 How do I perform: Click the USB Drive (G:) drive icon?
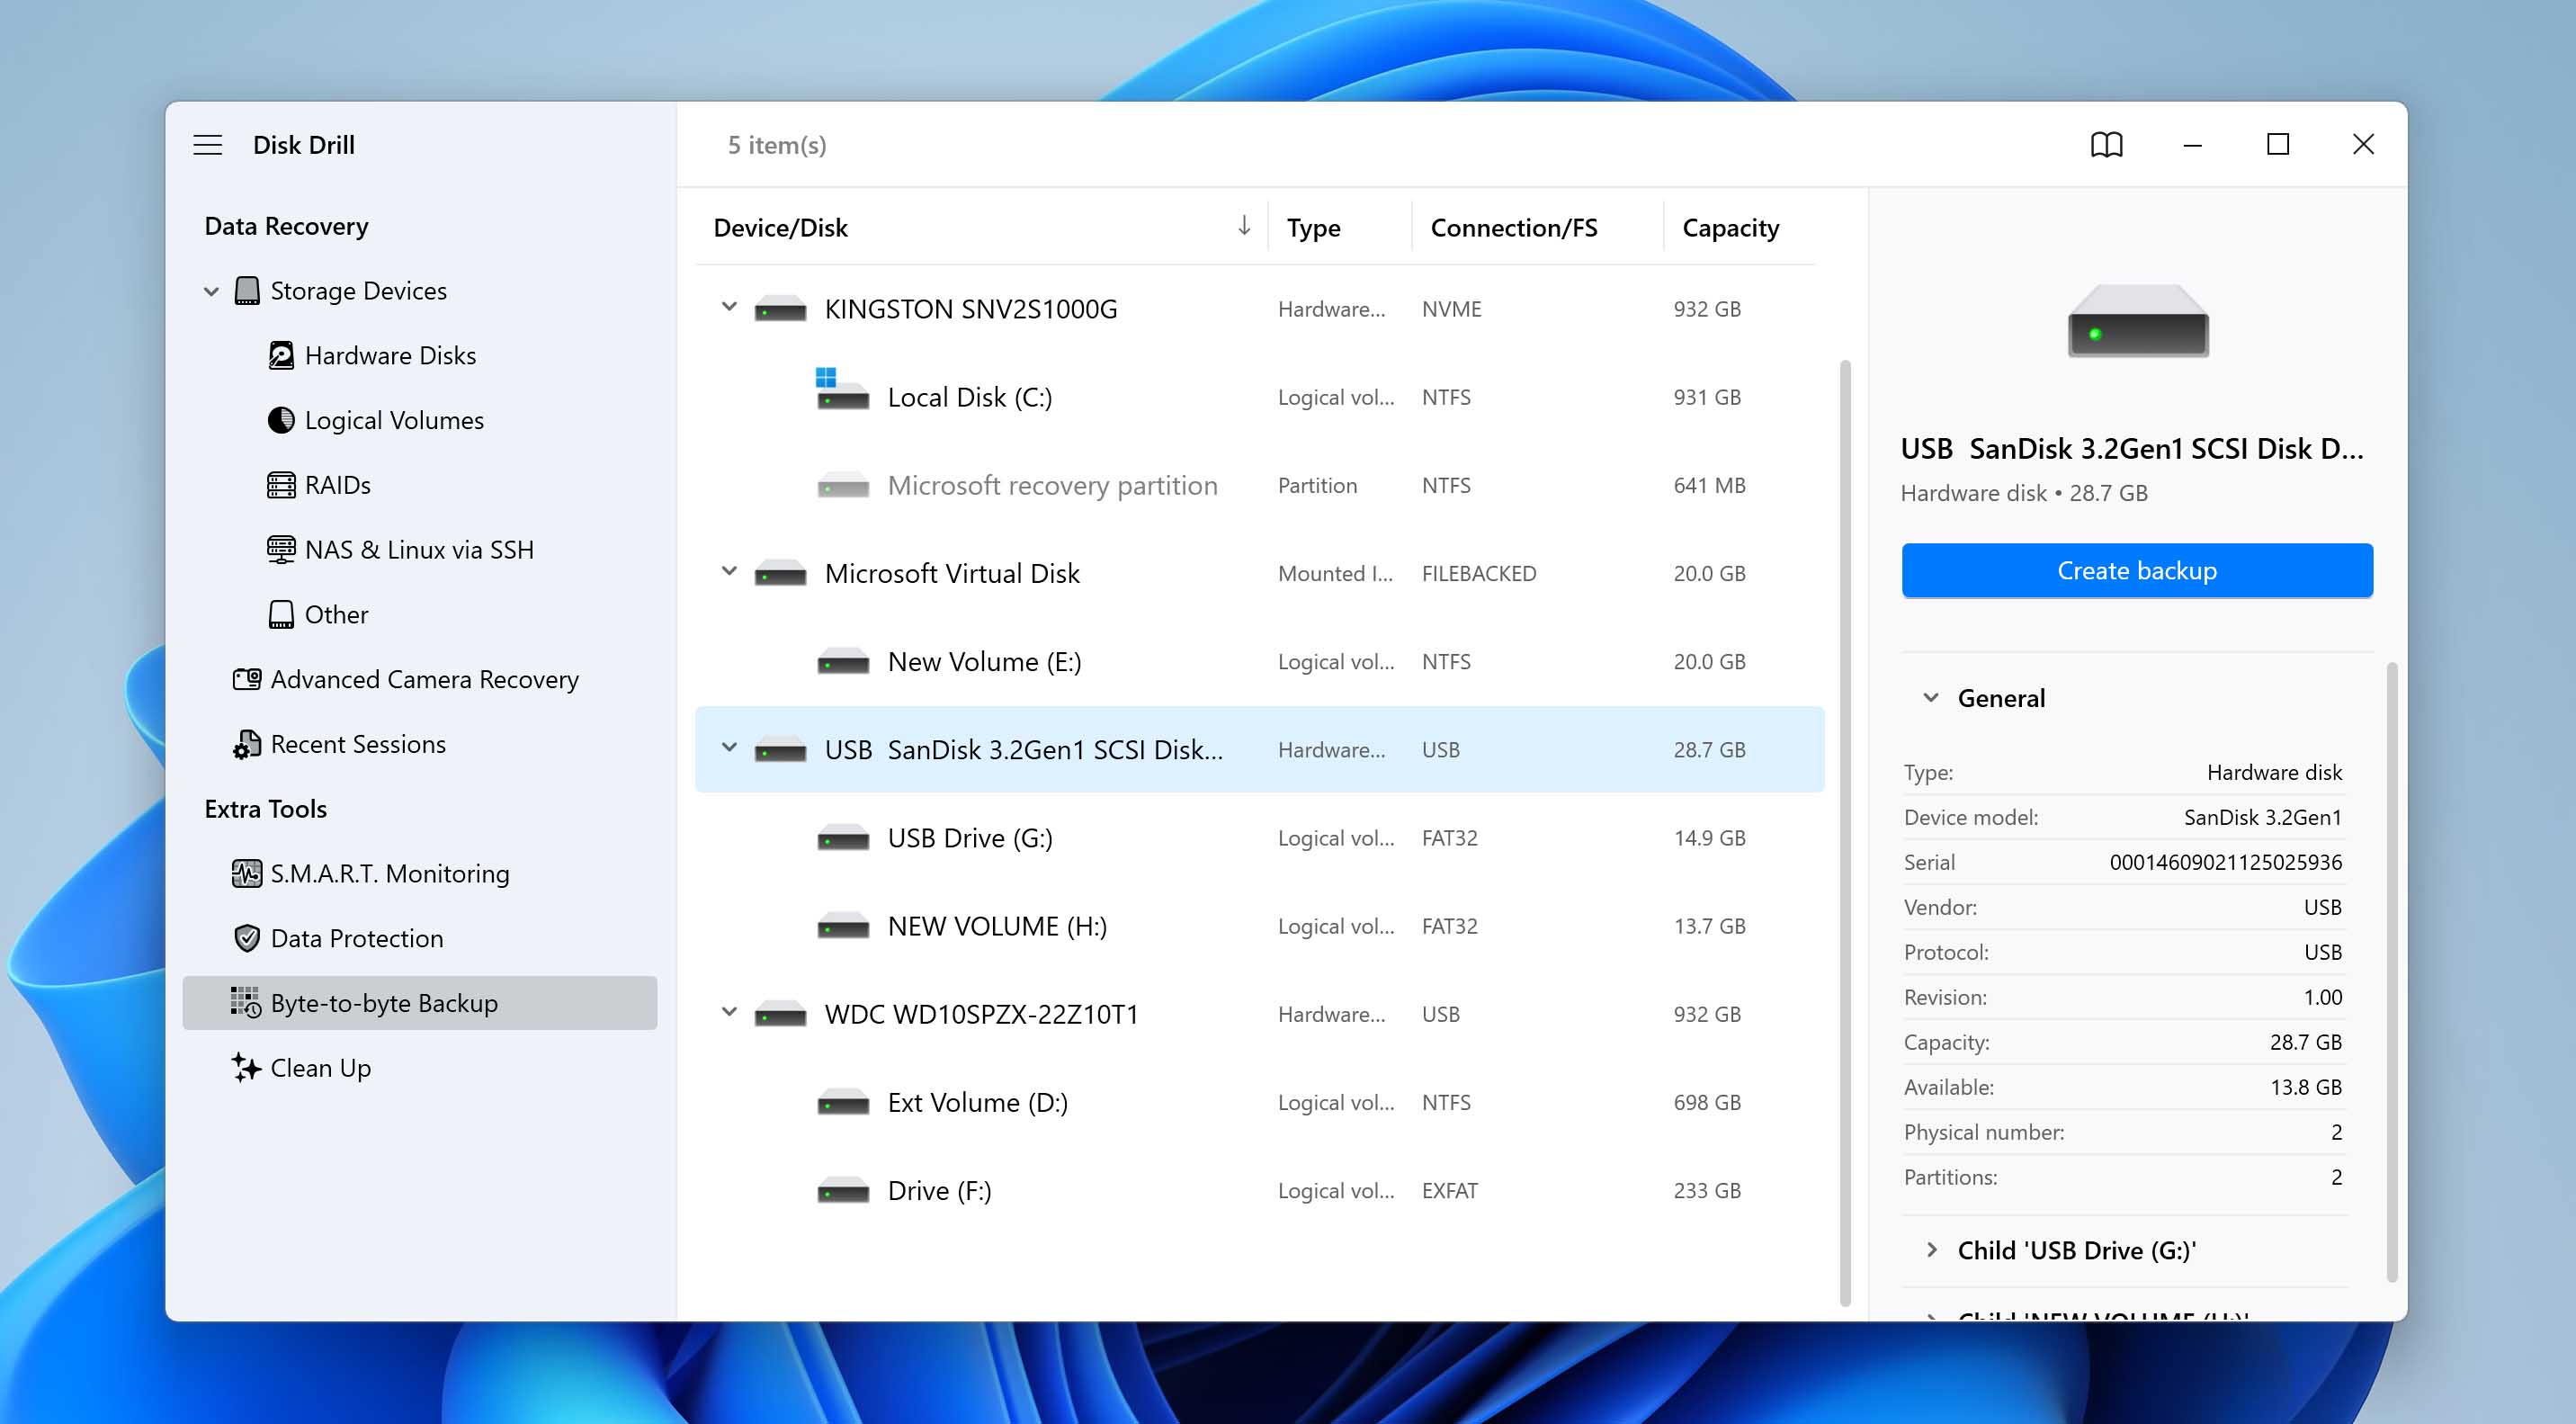pyautogui.click(x=843, y=838)
